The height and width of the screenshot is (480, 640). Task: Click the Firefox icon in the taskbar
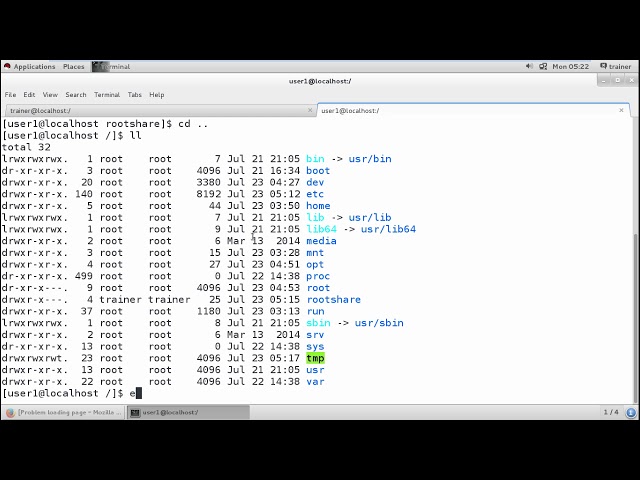11,413
